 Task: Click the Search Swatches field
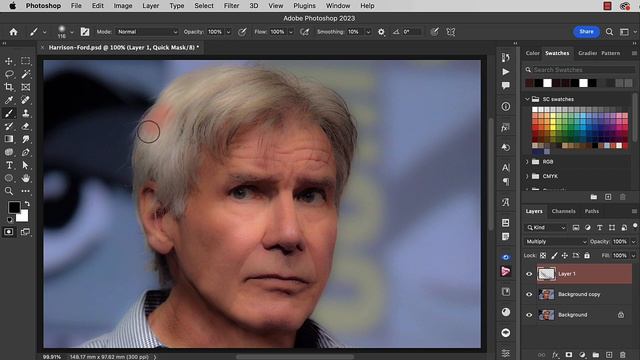(x=580, y=70)
